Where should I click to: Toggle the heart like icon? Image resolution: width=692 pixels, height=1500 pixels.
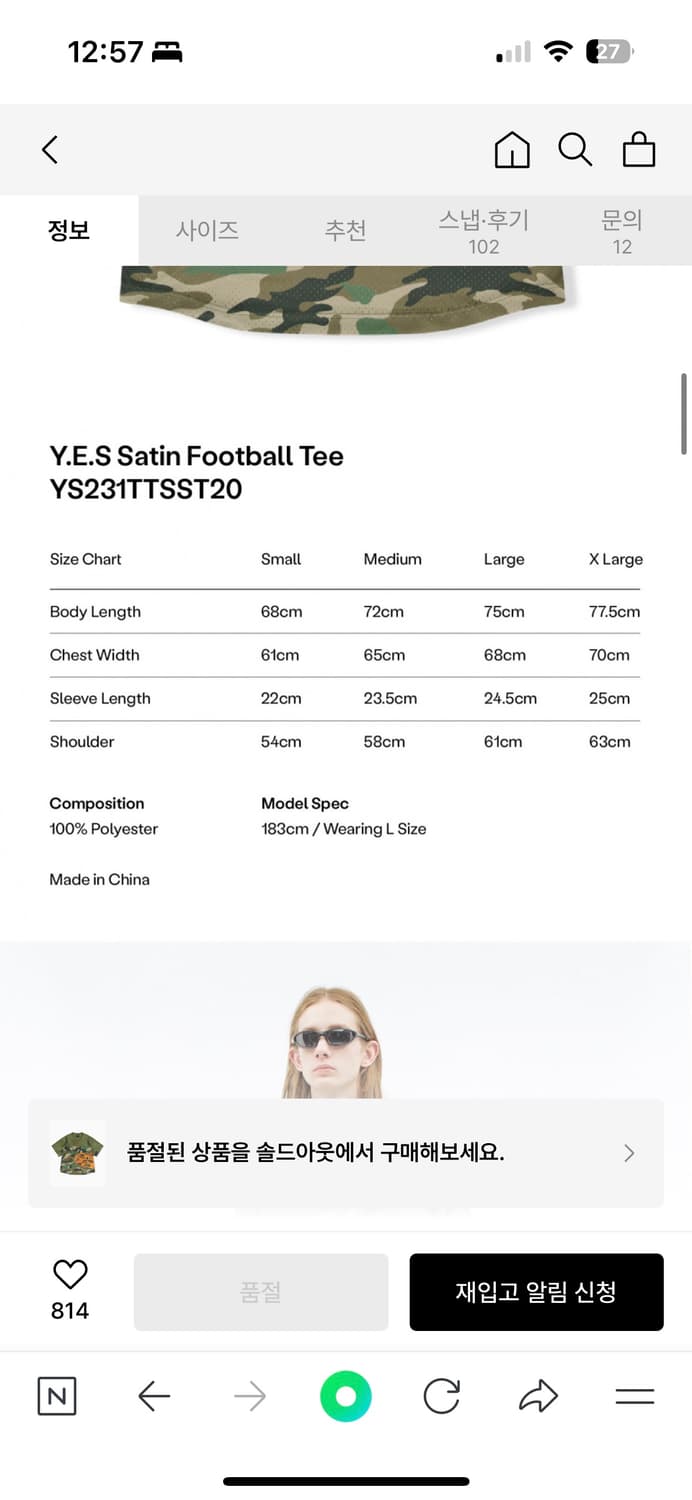[x=70, y=1274]
